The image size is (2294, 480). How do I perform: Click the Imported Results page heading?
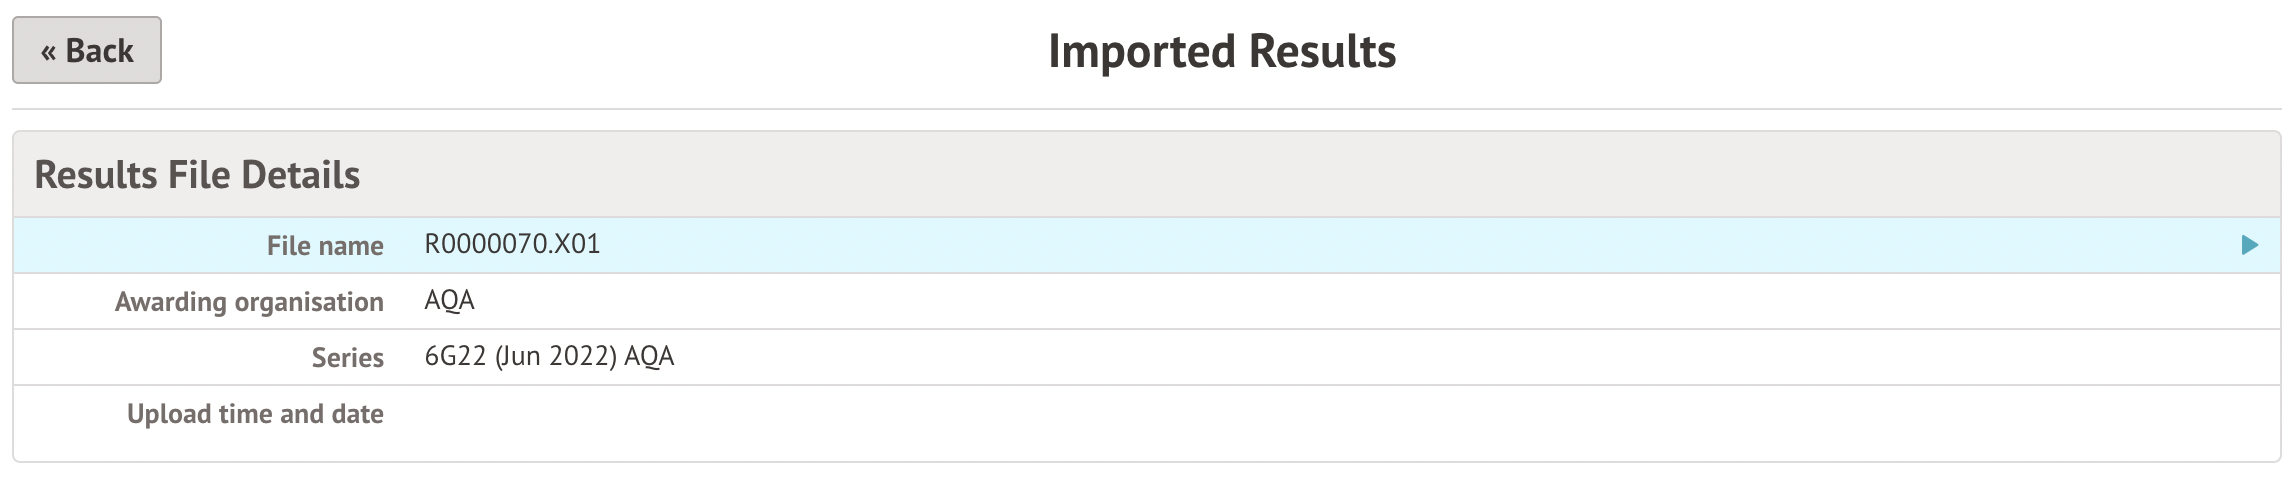1222,52
